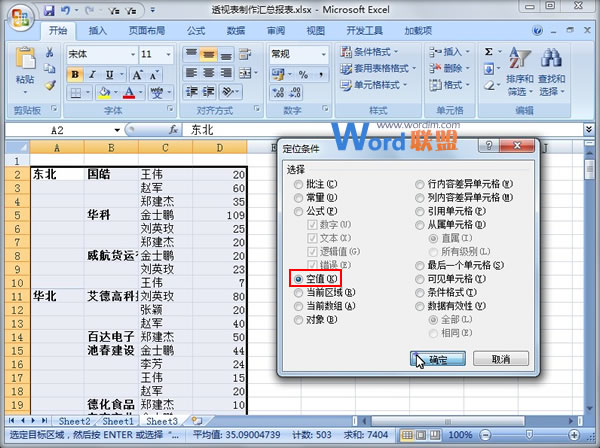Screen dimensions: 600x448
Task: Select 可见单元格 radio option
Action: coord(420,279)
